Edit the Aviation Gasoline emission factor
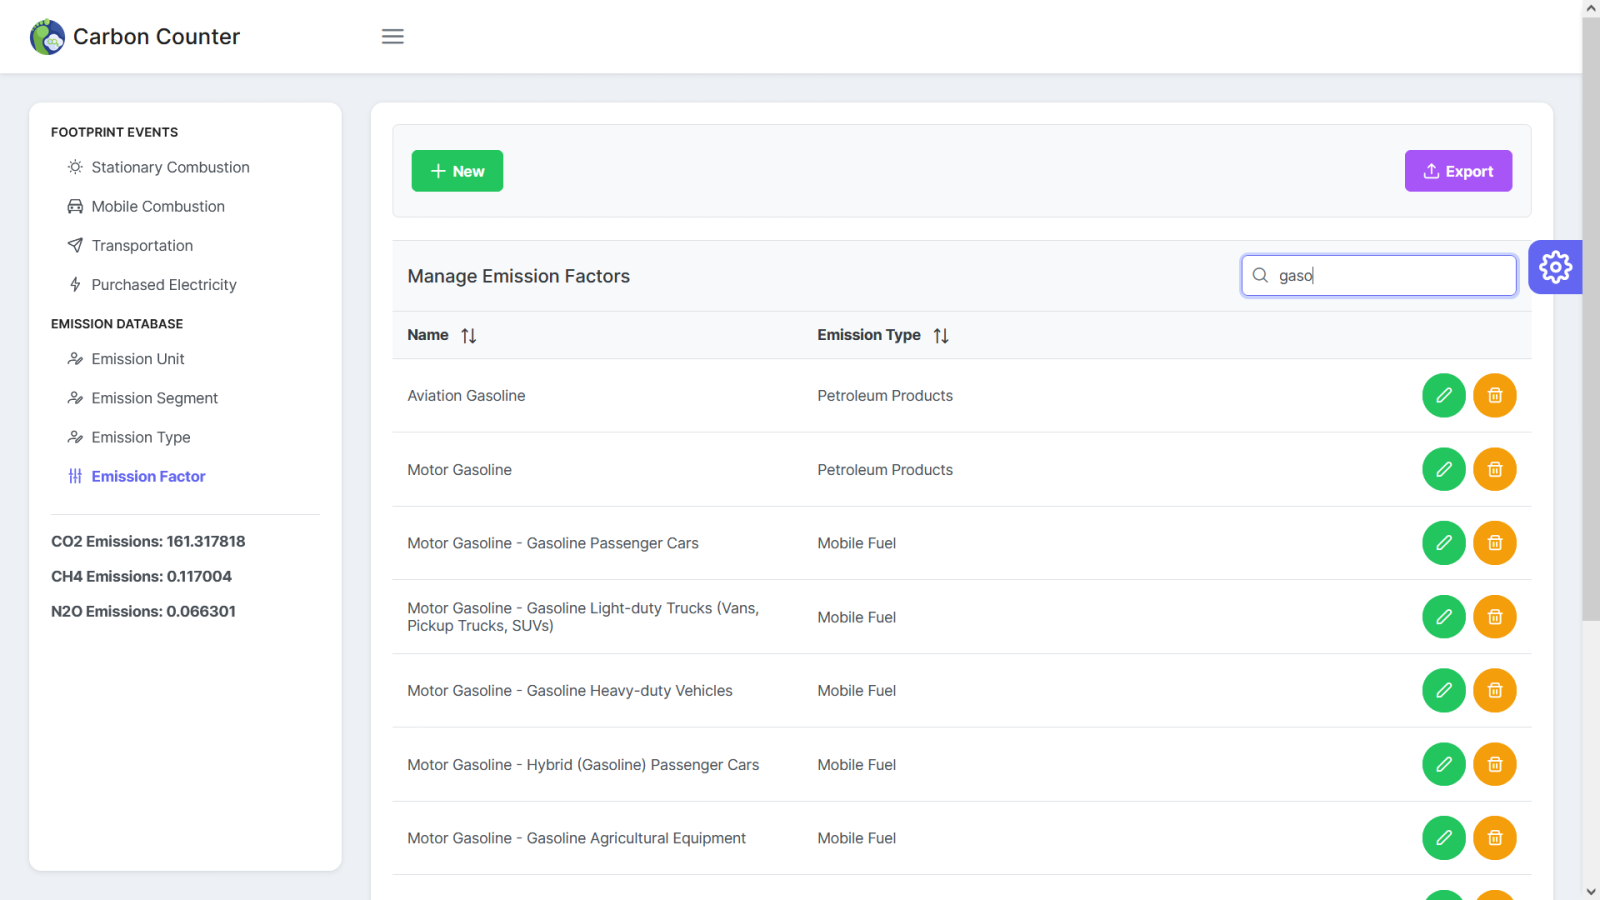This screenshot has height=900, width=1600. tap(1443, 396)
